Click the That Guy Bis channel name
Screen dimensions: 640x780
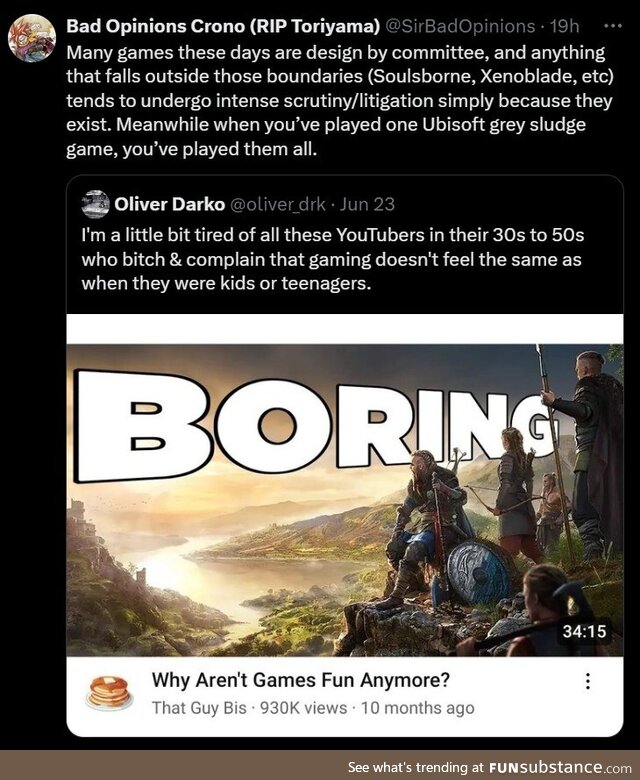coord(199,707)
